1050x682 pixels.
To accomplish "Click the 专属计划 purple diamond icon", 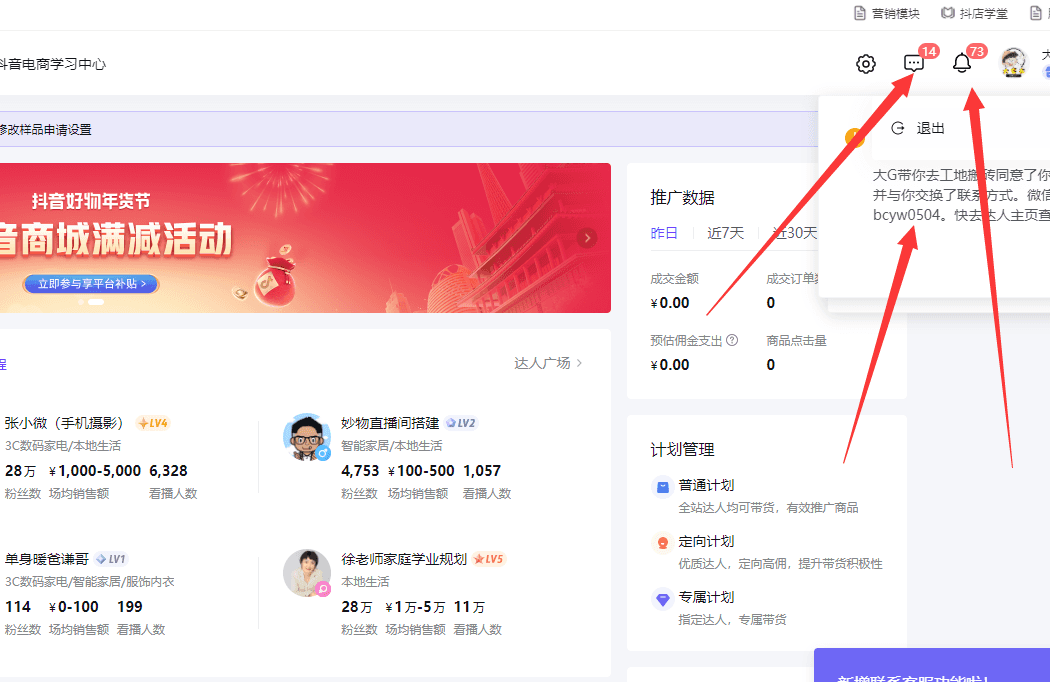I will [x=662, y=599].
